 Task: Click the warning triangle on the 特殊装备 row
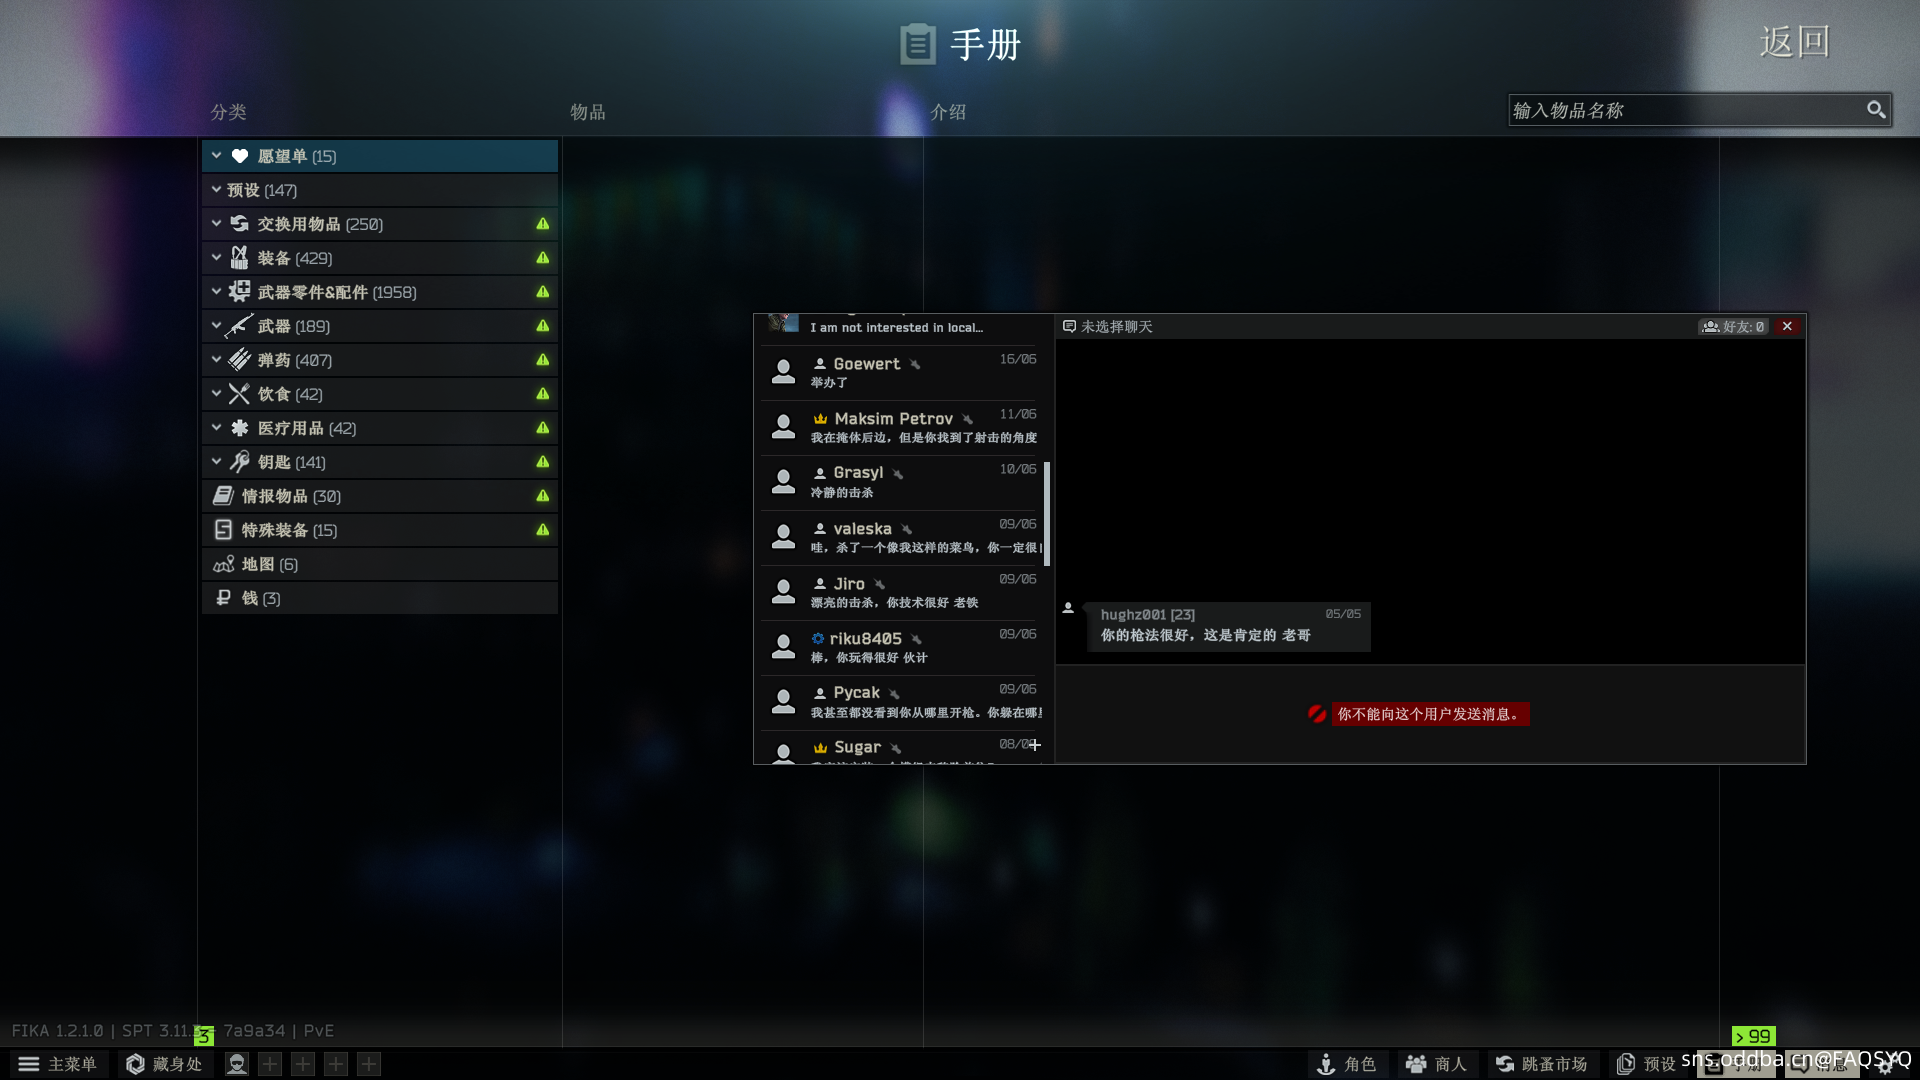point(543,530)
